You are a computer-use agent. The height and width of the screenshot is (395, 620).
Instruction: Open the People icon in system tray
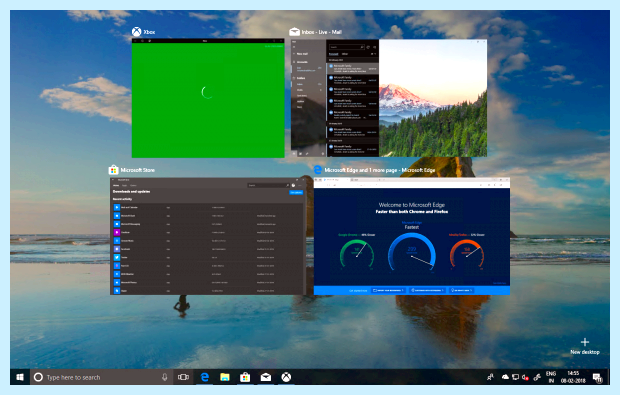point(490,377)
